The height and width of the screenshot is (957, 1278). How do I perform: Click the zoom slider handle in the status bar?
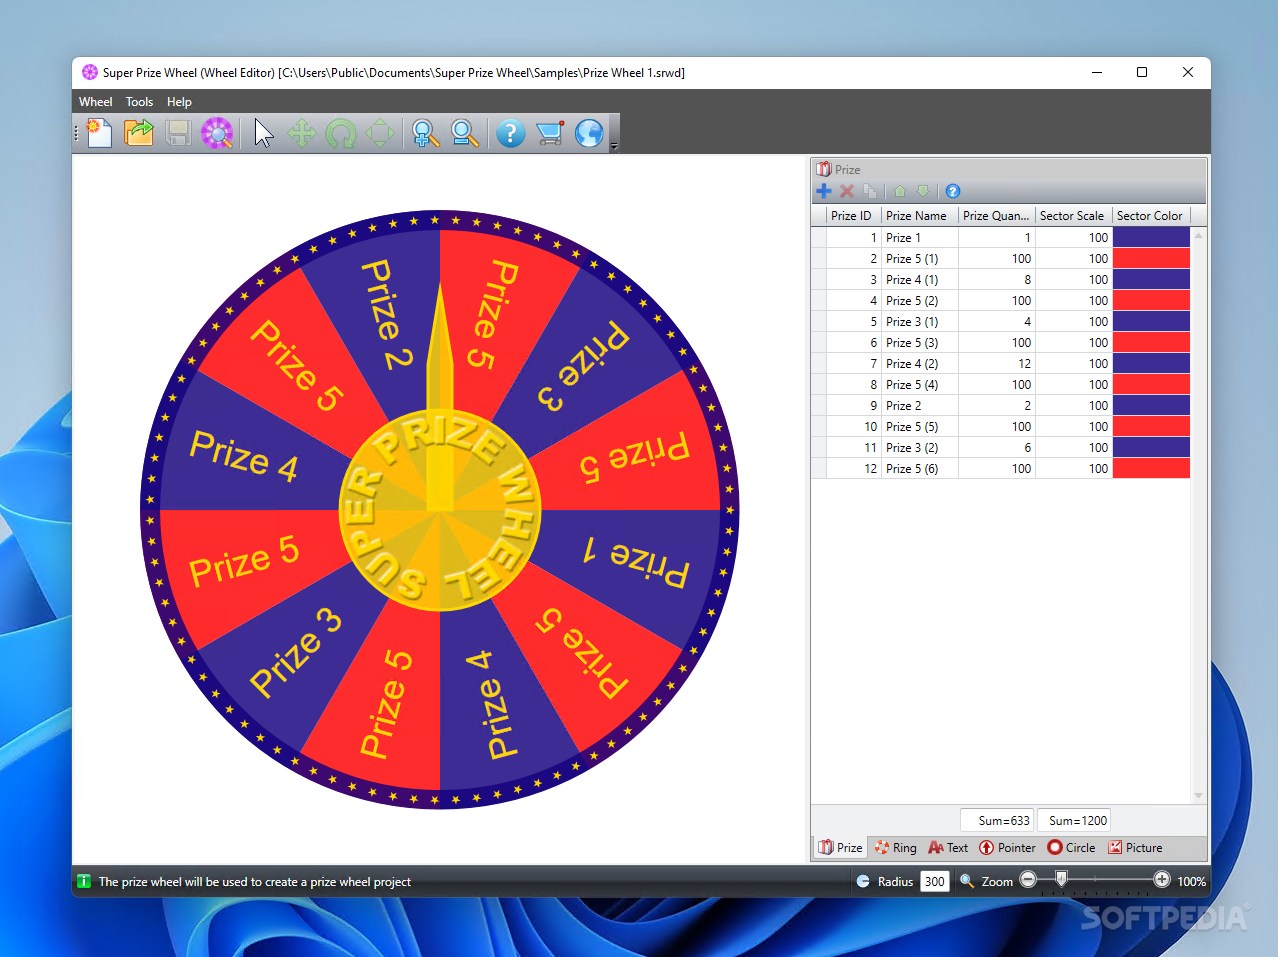[1061, 879]
